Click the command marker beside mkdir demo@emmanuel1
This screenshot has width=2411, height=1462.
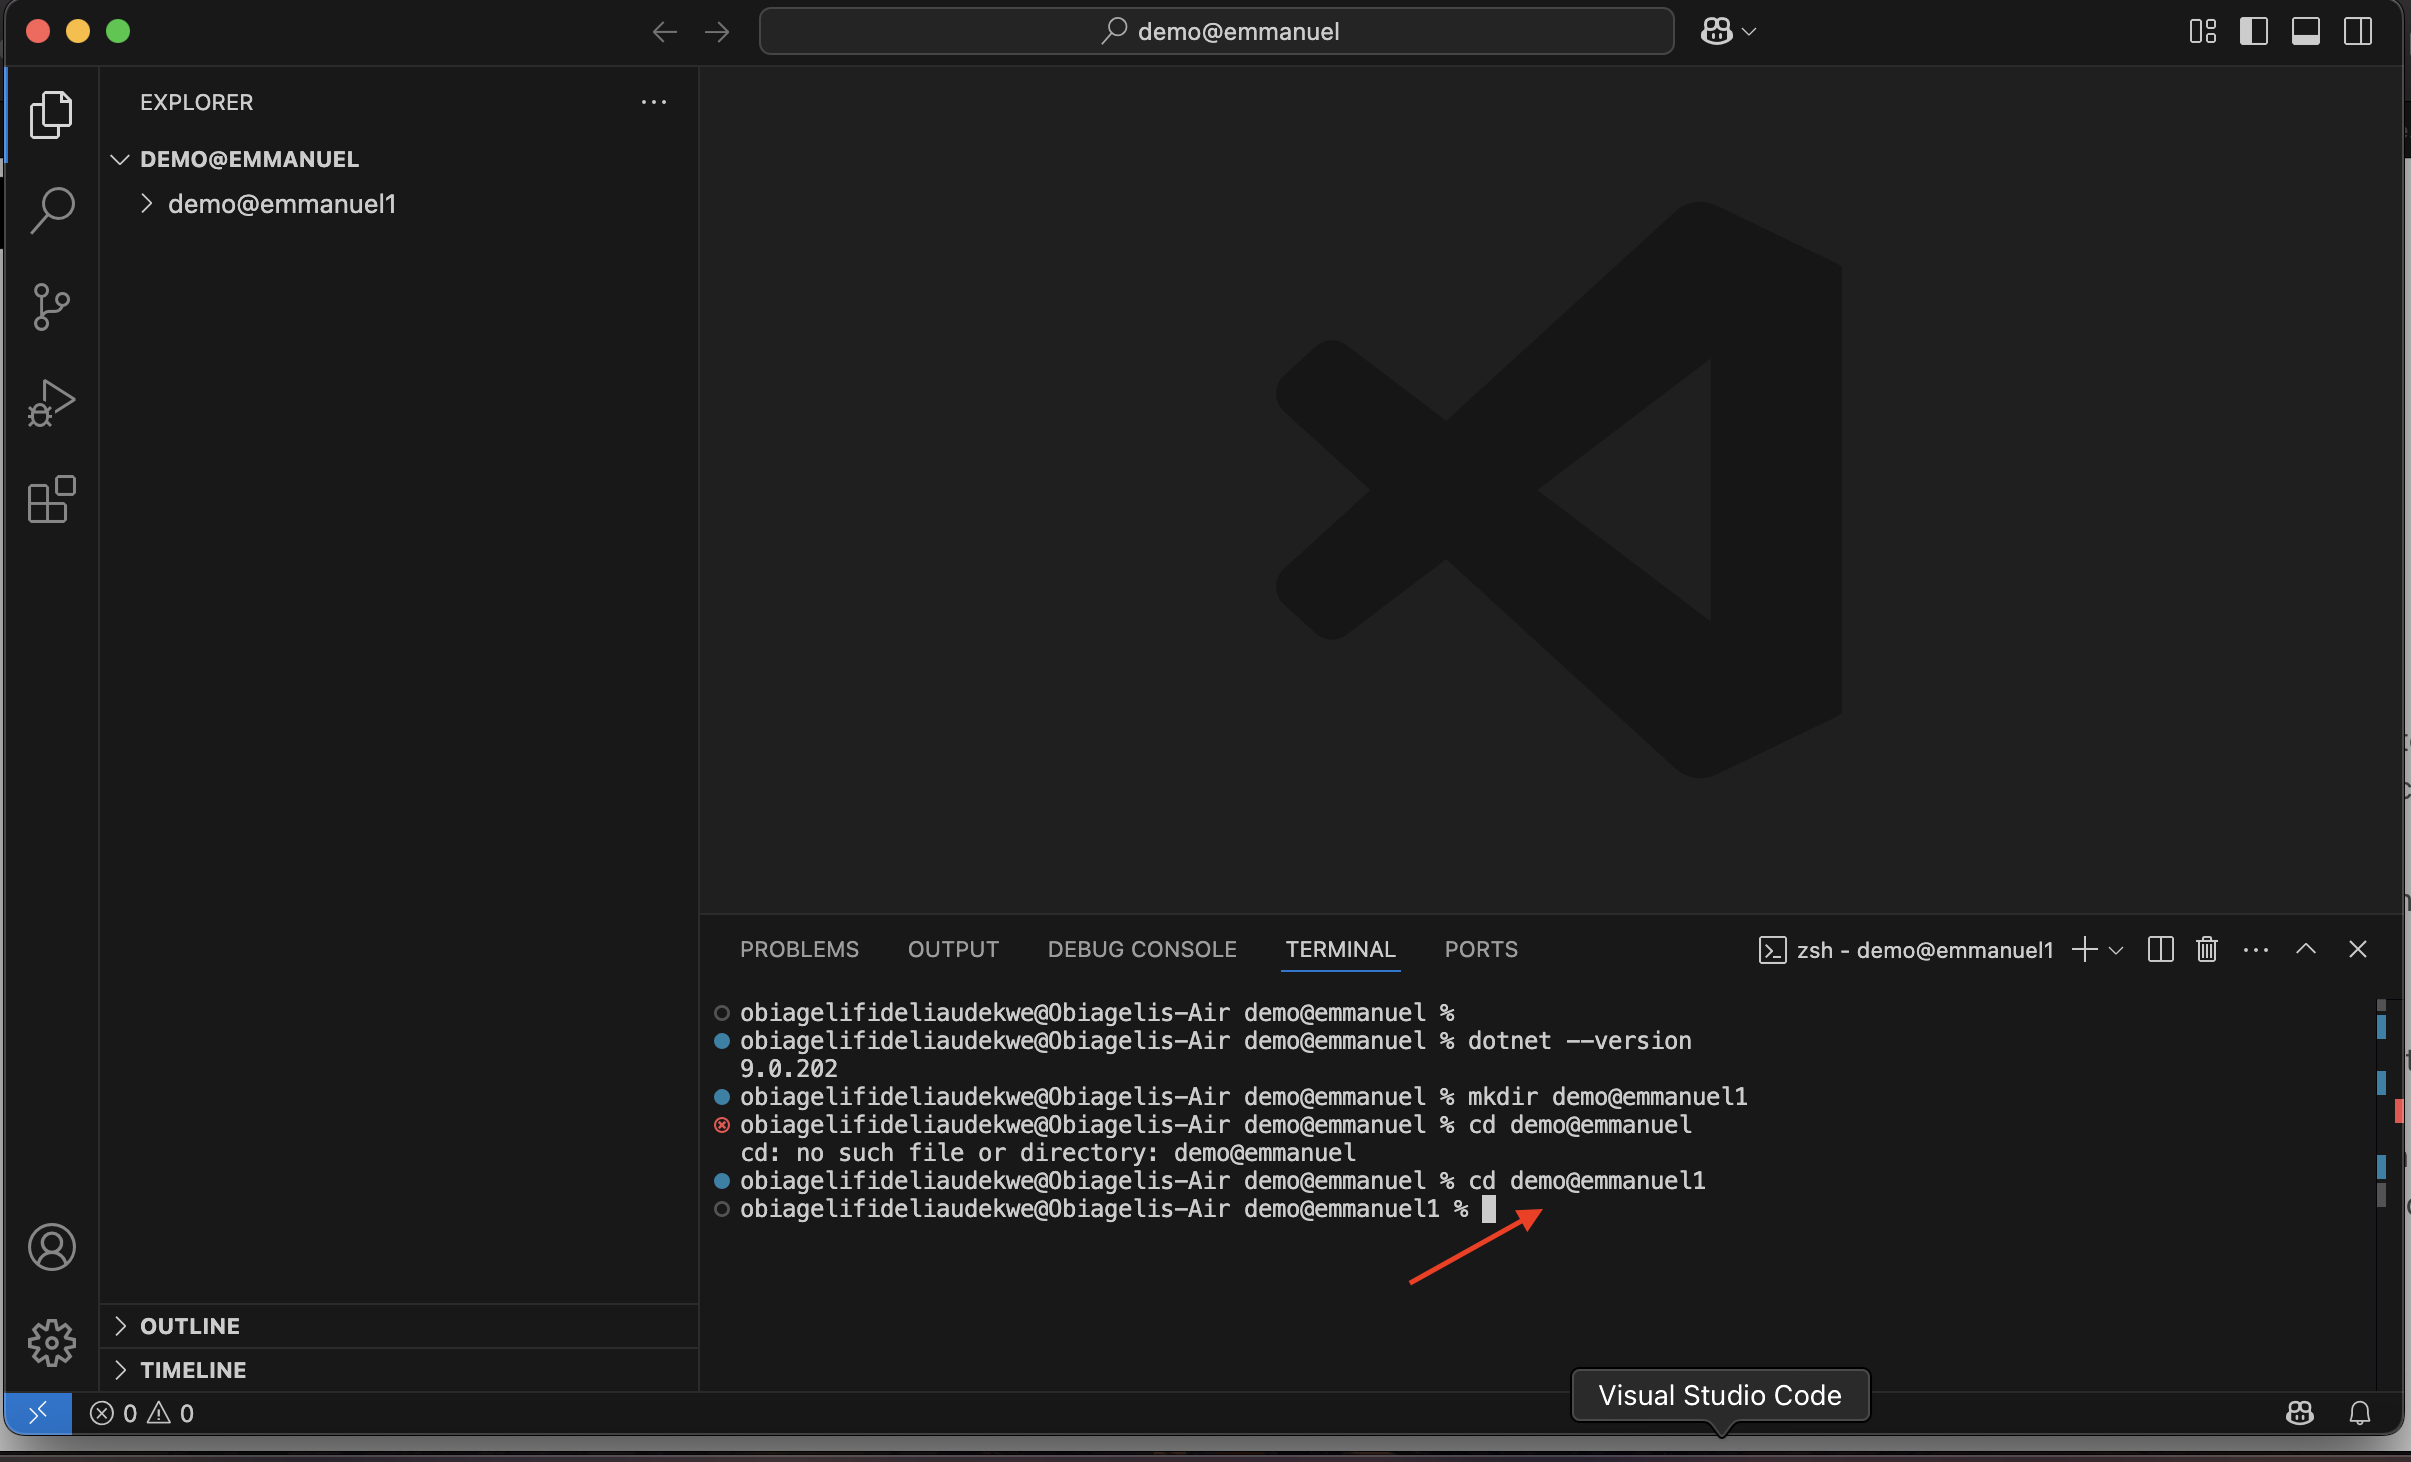[x=721, y=1097]
